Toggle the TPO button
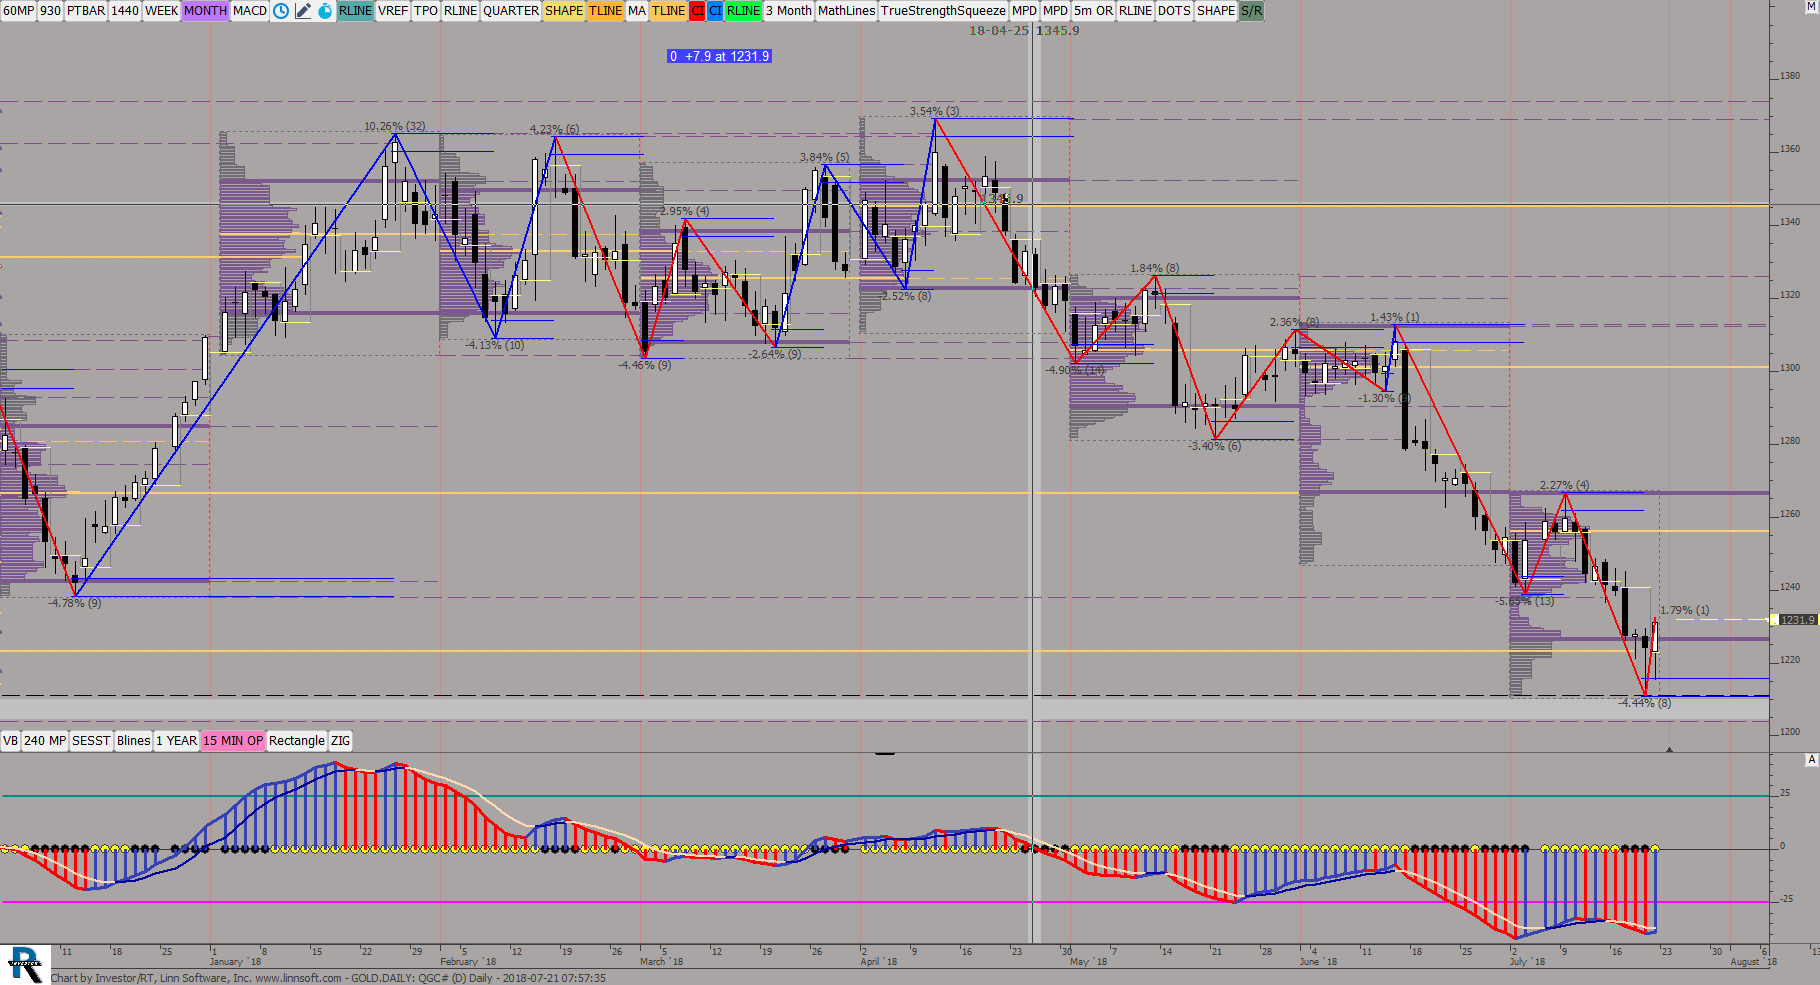 tap(426, 11)
